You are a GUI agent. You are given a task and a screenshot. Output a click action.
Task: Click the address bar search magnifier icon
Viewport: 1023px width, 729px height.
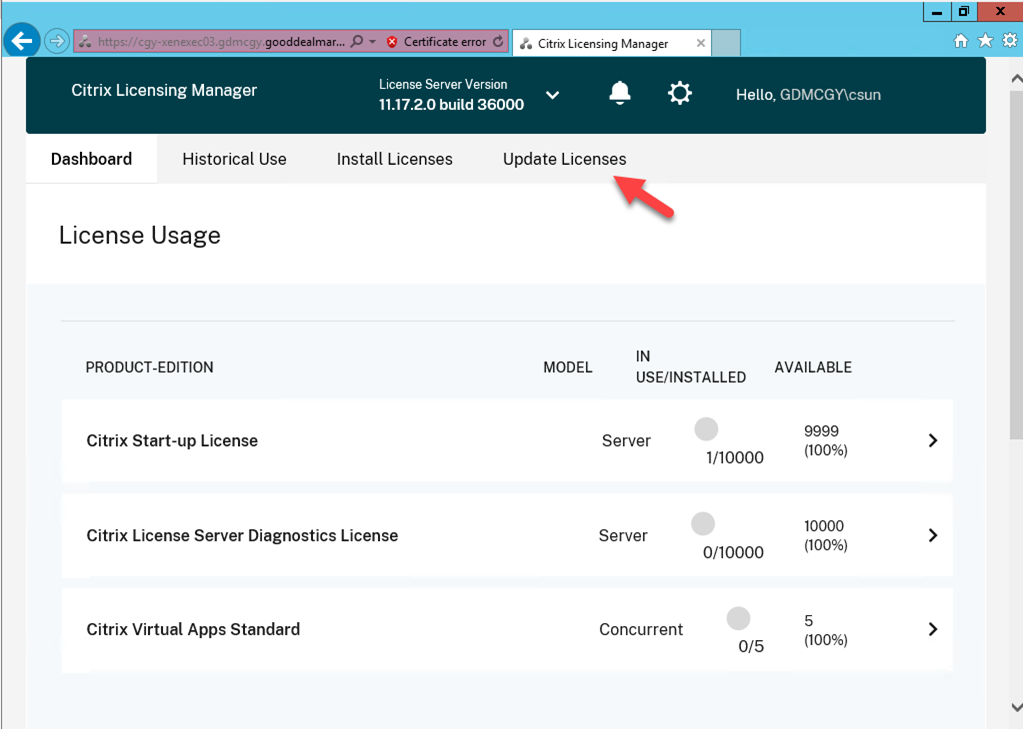357,42
